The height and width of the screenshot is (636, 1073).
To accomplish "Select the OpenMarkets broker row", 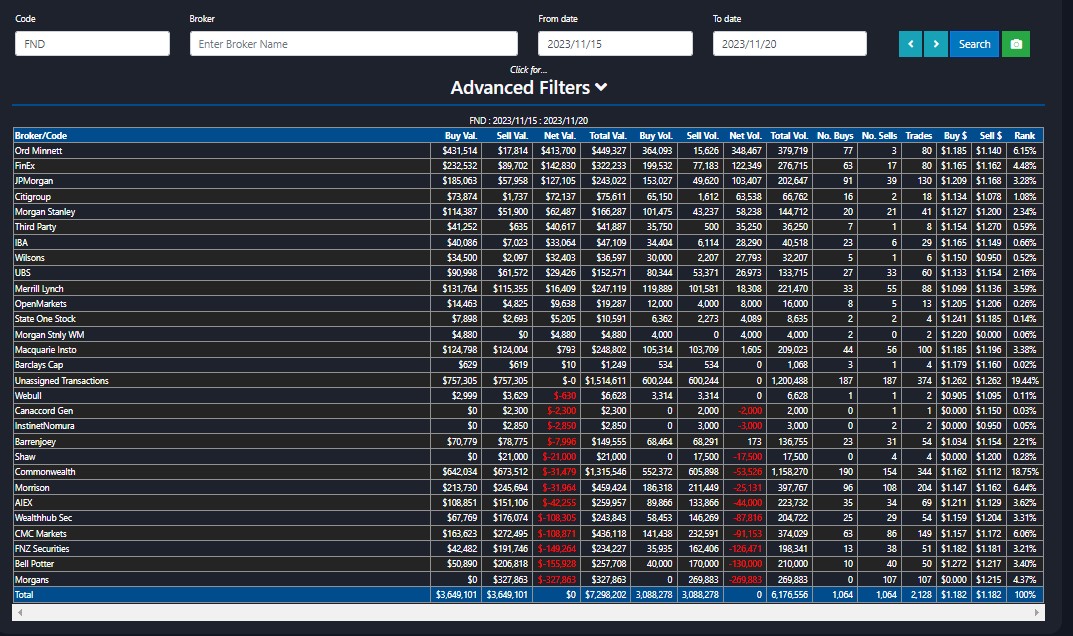I will point(528,303).
